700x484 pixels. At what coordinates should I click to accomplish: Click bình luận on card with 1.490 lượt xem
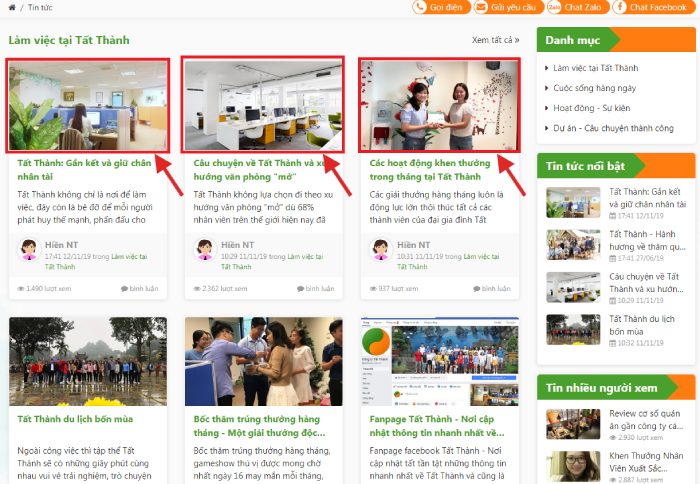click(x=140, y=288)
